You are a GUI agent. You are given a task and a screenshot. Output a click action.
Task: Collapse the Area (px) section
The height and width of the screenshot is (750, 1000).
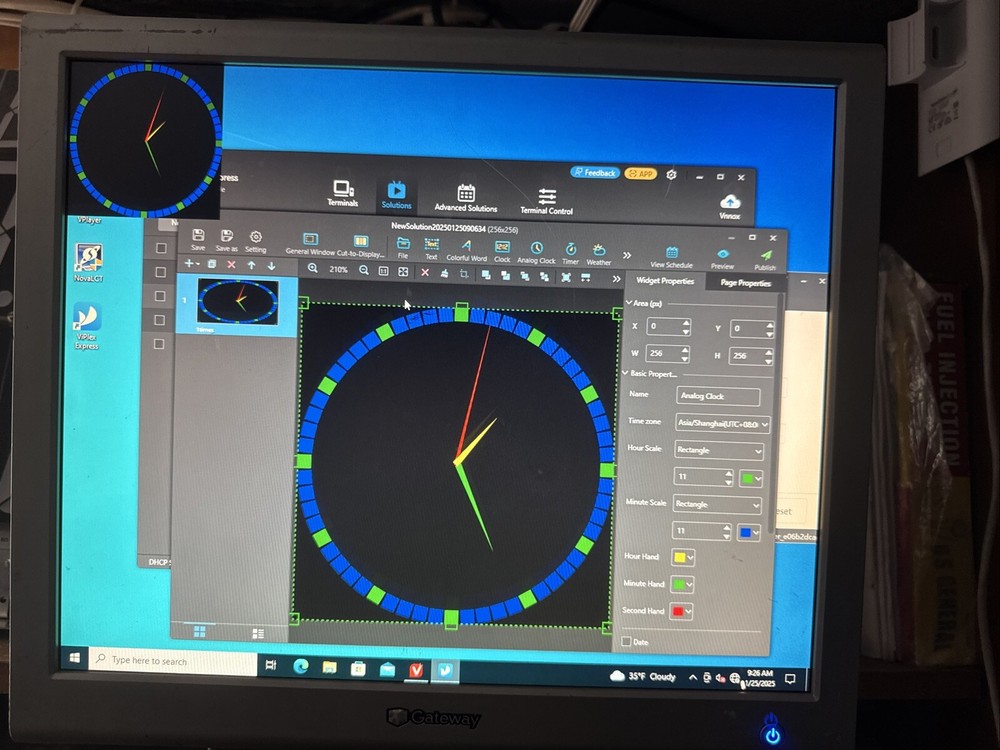(x=631, y=302)
